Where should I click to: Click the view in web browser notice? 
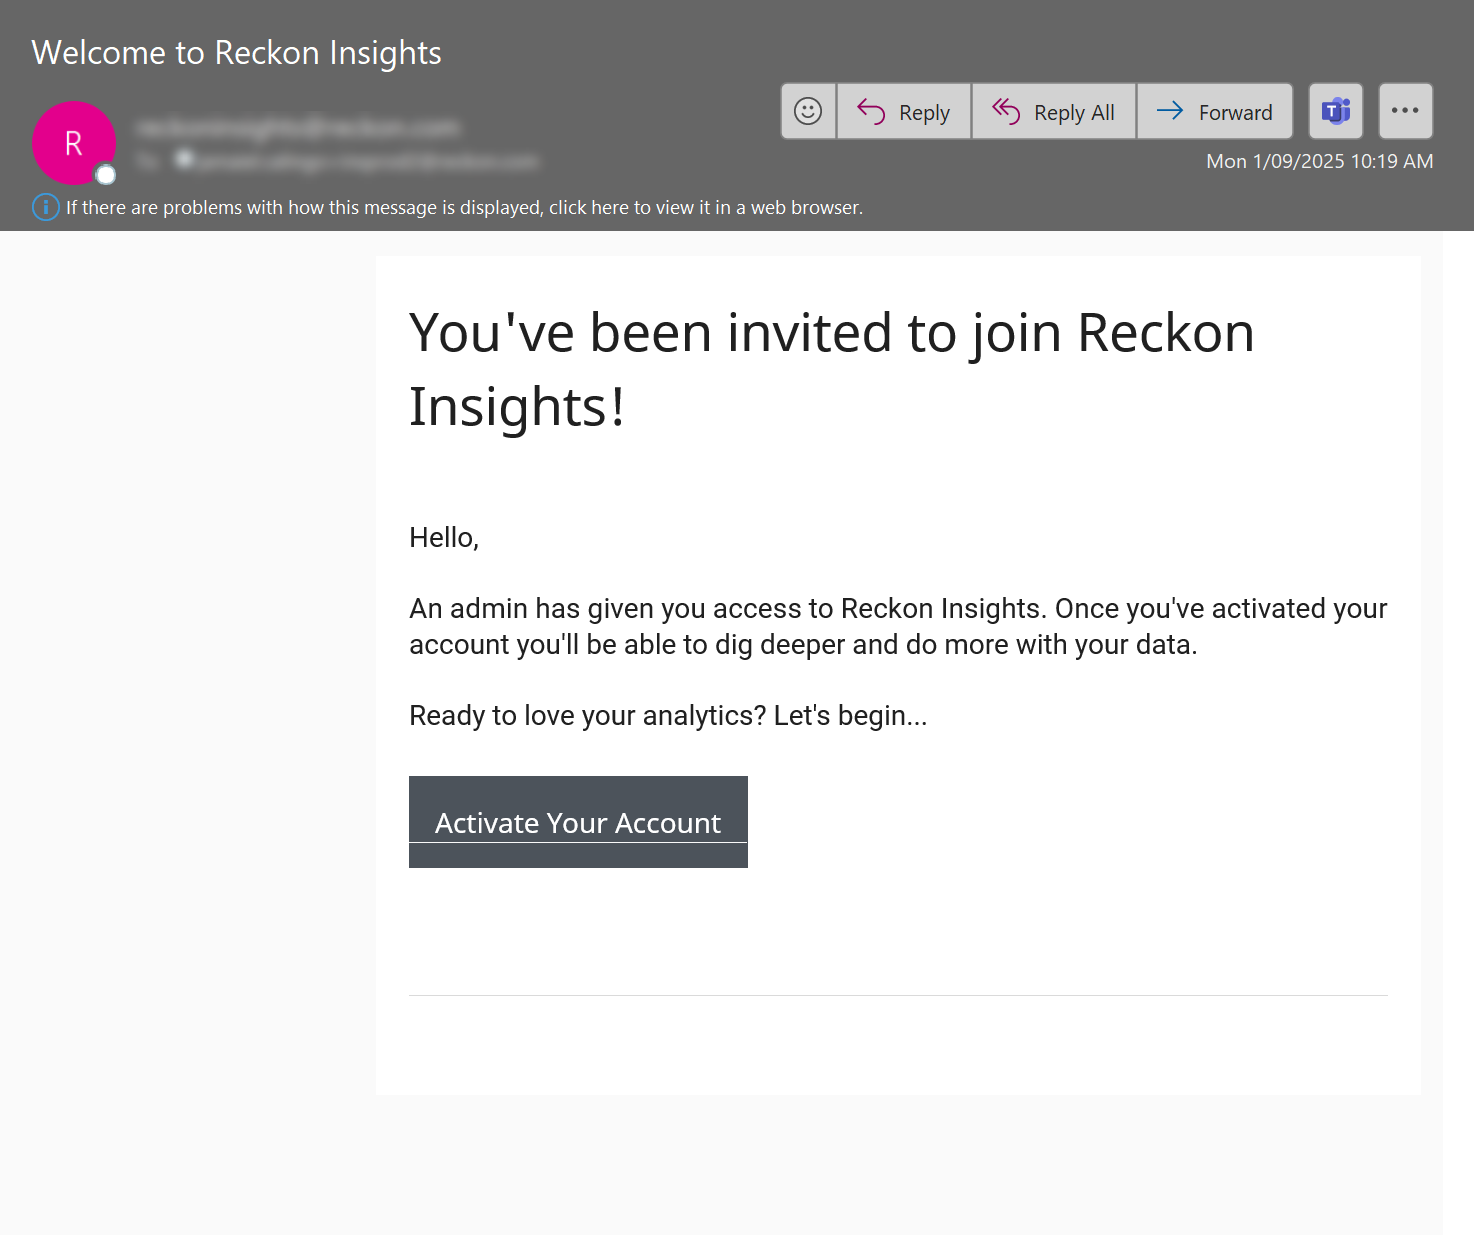(464, 208)
